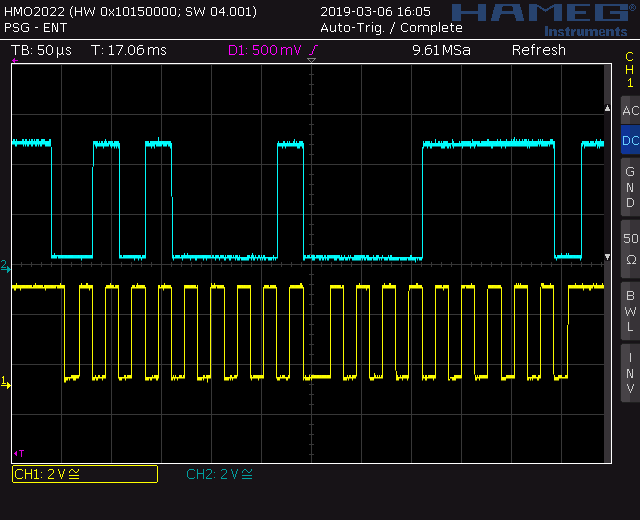Click the trigger position triangle at top
Viewport: 640px width, 520px height.
pyautogui.click(x=311, y=60)
